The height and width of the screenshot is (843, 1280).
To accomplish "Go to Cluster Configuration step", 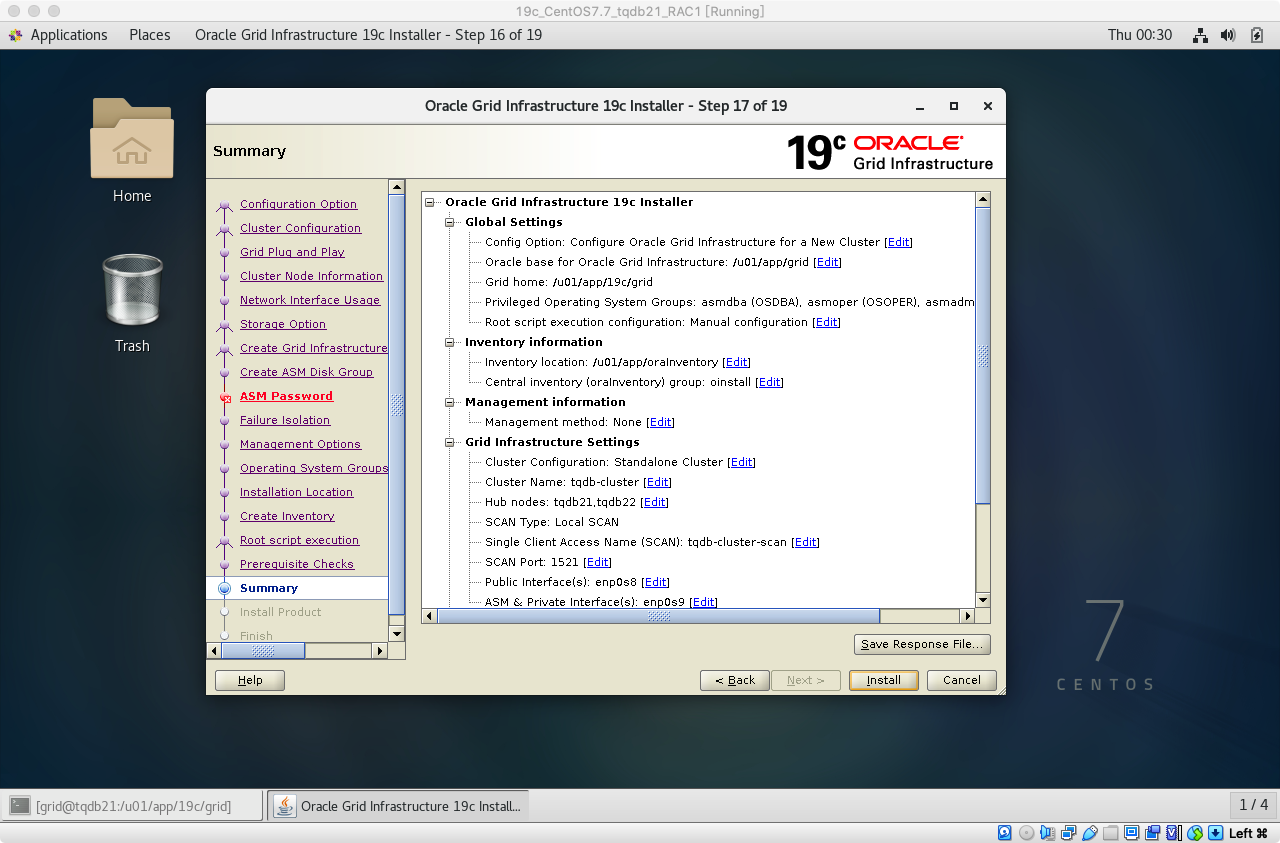I will 300,228.
